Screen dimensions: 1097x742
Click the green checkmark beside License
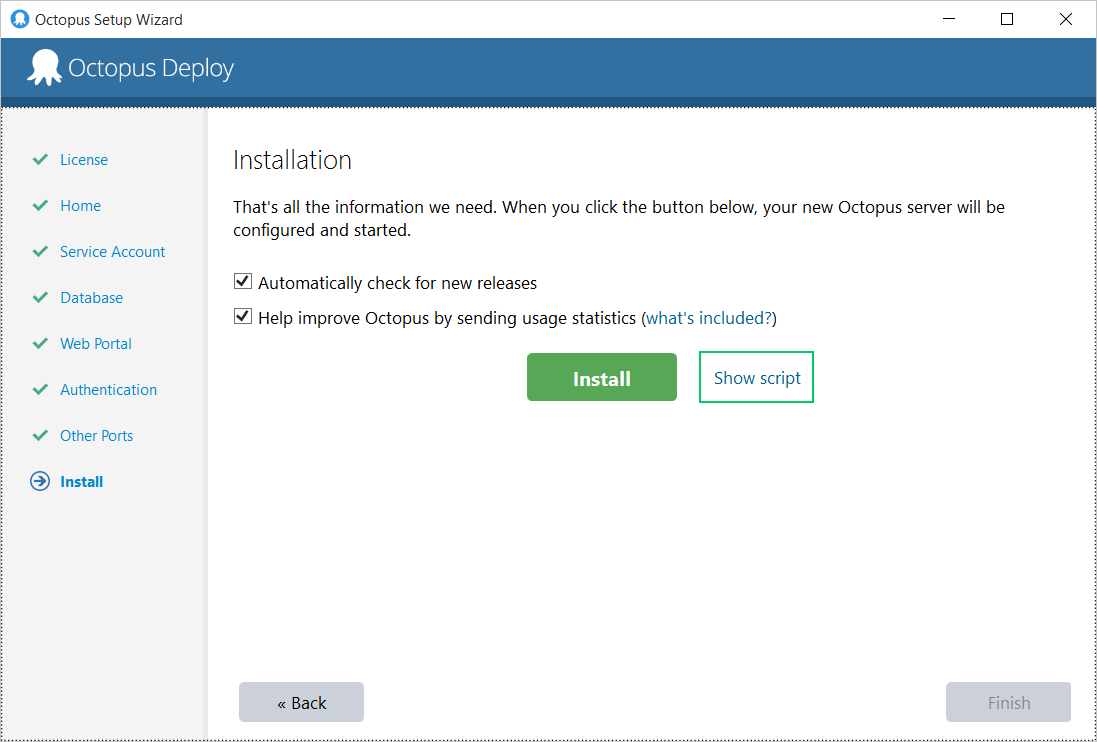click(x=40, y=160)
